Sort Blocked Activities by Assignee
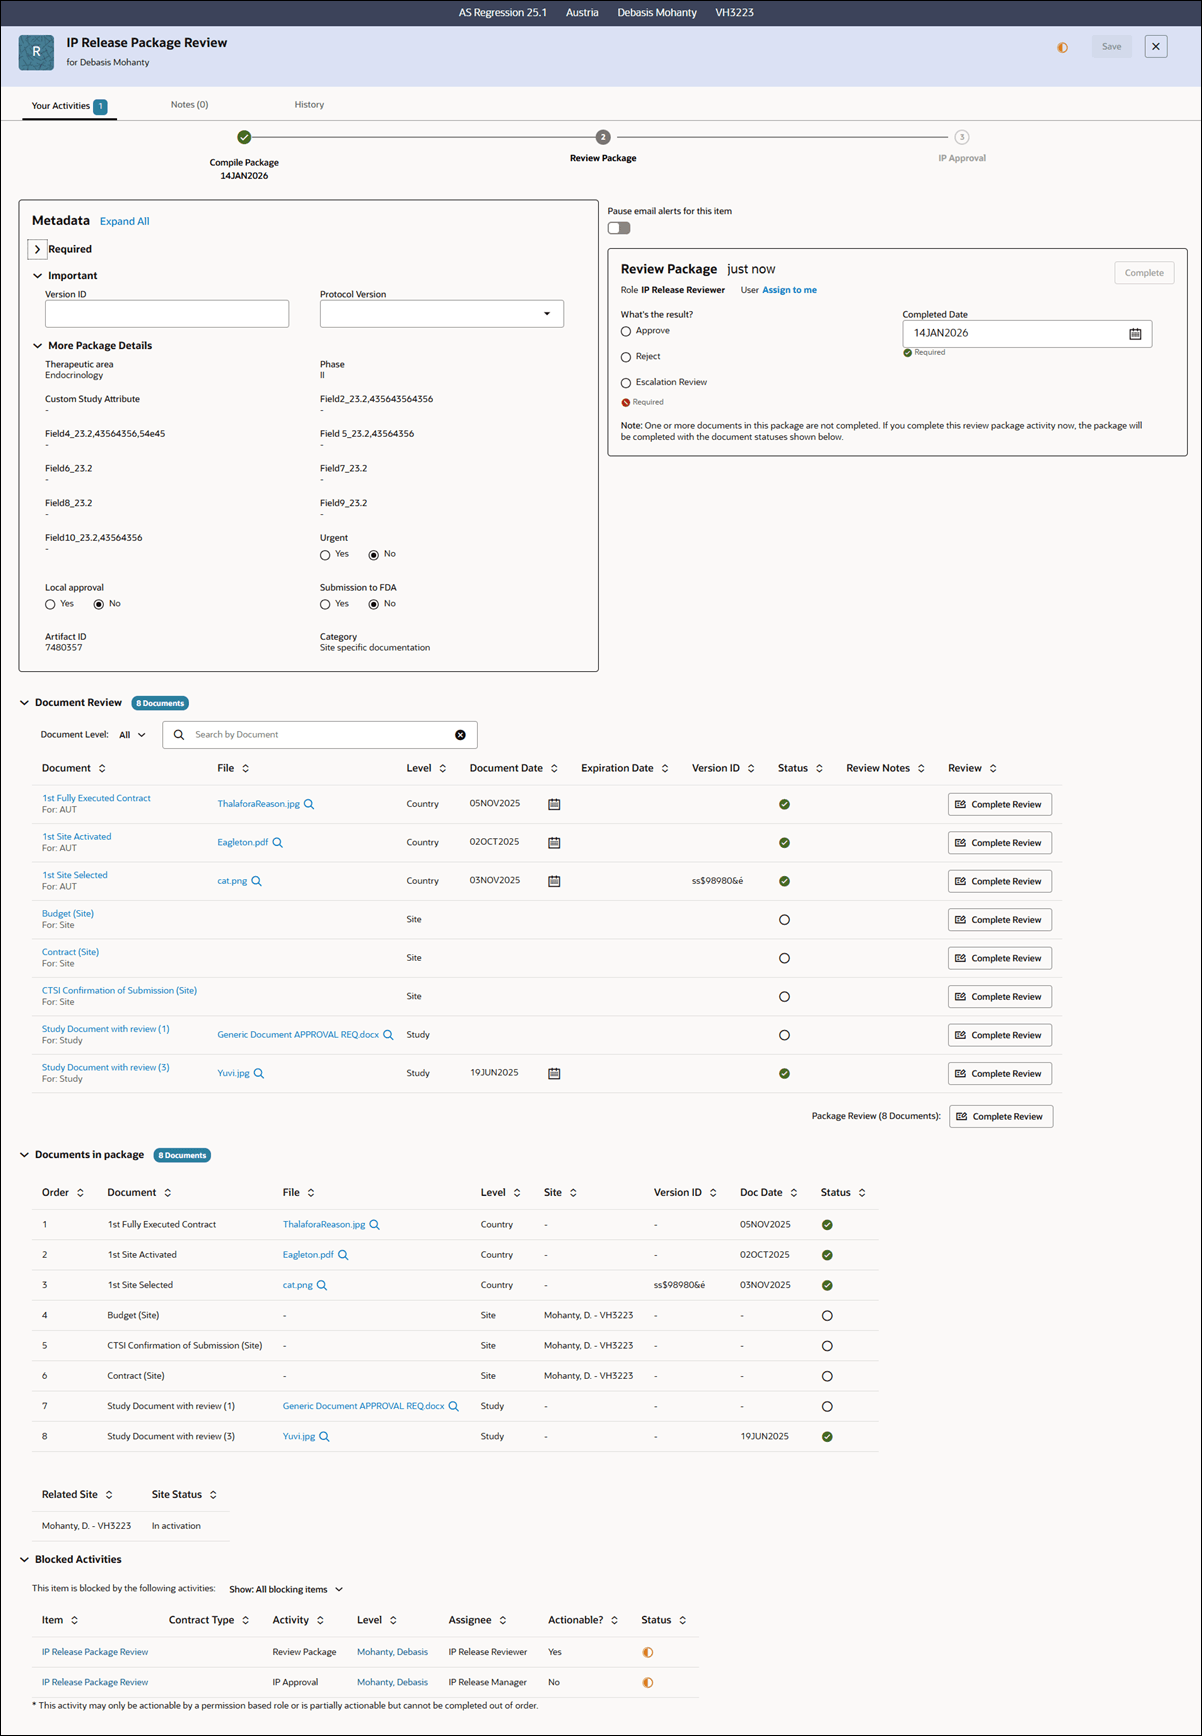 click(503, 1620)
